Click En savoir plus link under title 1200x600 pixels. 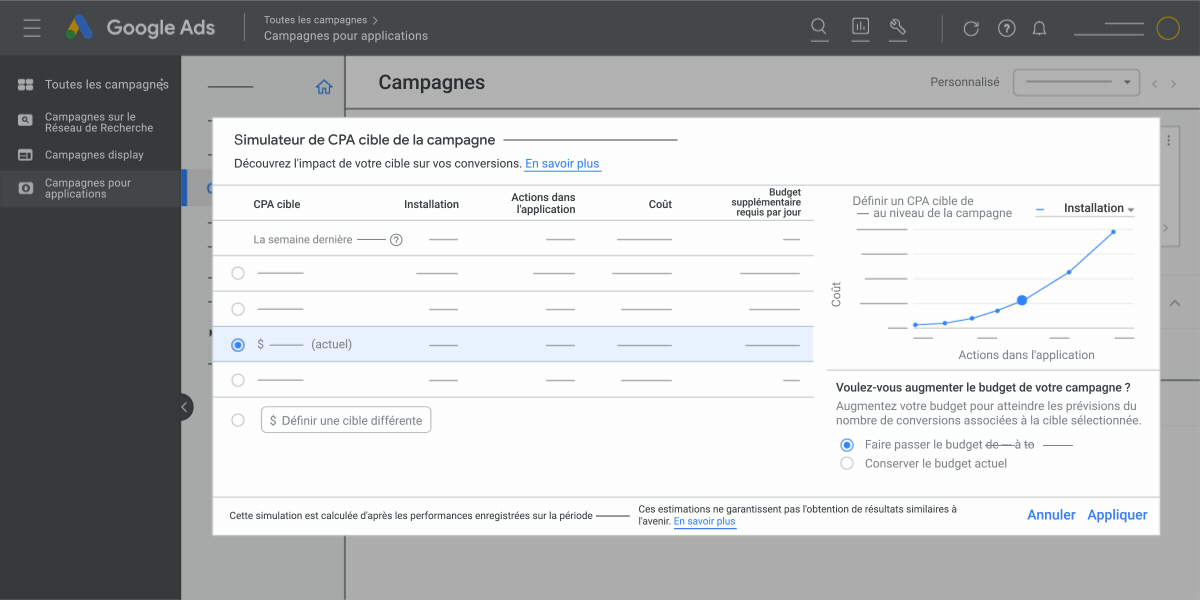click(563, 164)
